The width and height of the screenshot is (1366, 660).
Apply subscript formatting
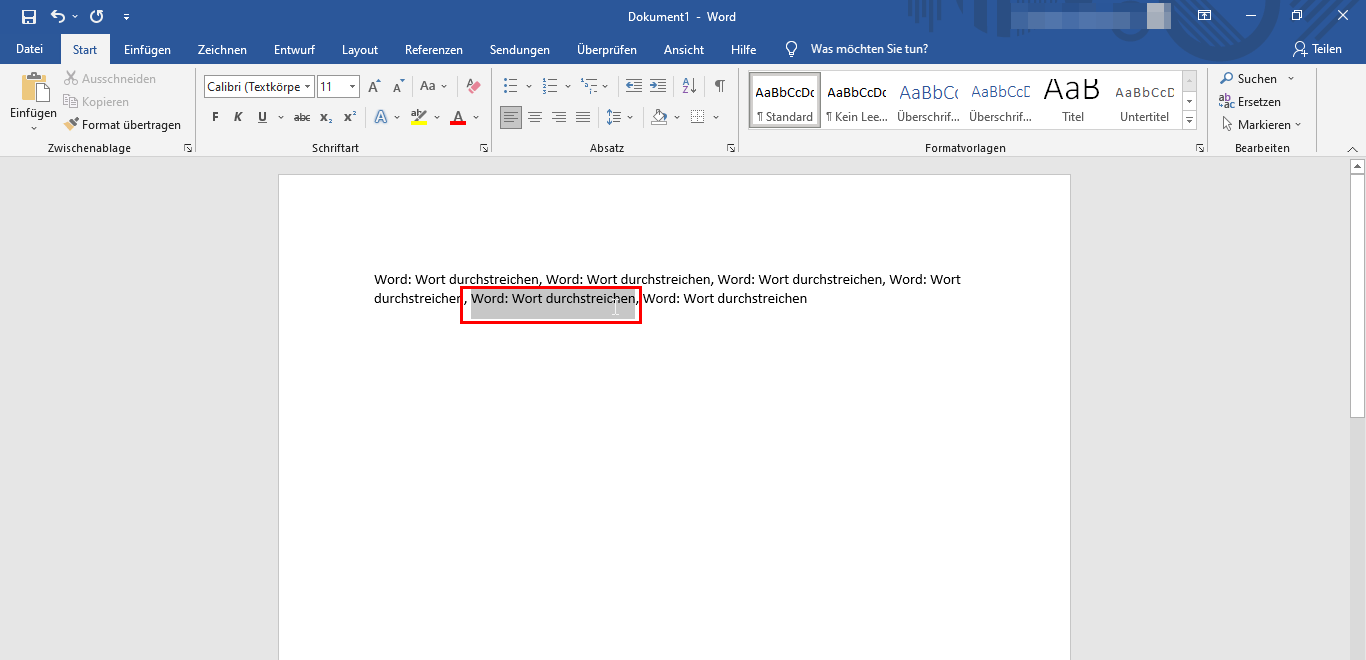(326, 118)
